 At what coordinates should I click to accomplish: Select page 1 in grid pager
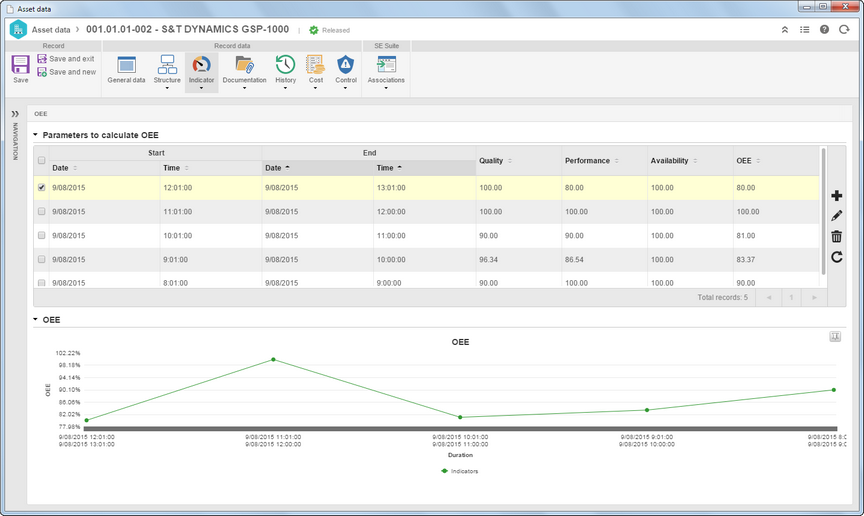coord(791,298)
